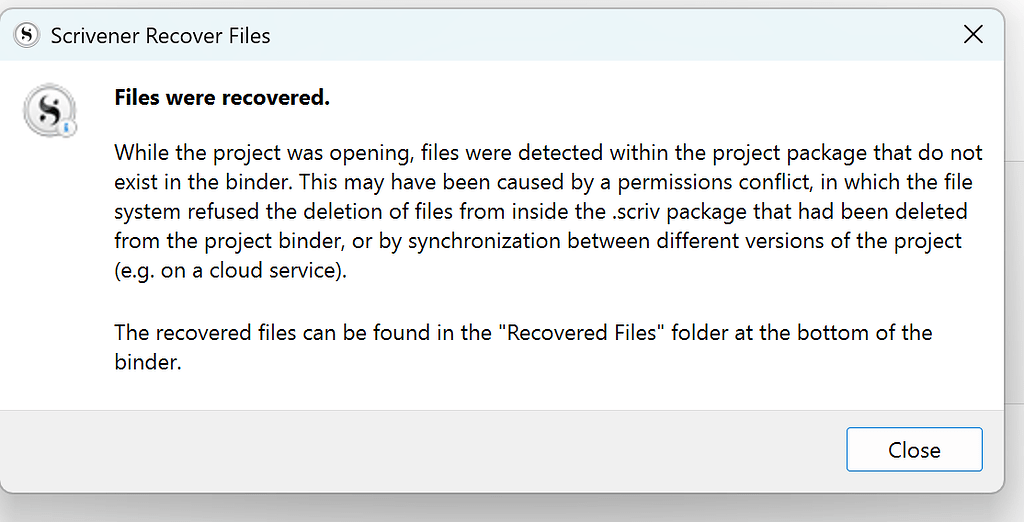This screenshot has height=522, width=1024.
Task: Click the "Scrivener Recover Files" window title
Action: click(160, 36)
